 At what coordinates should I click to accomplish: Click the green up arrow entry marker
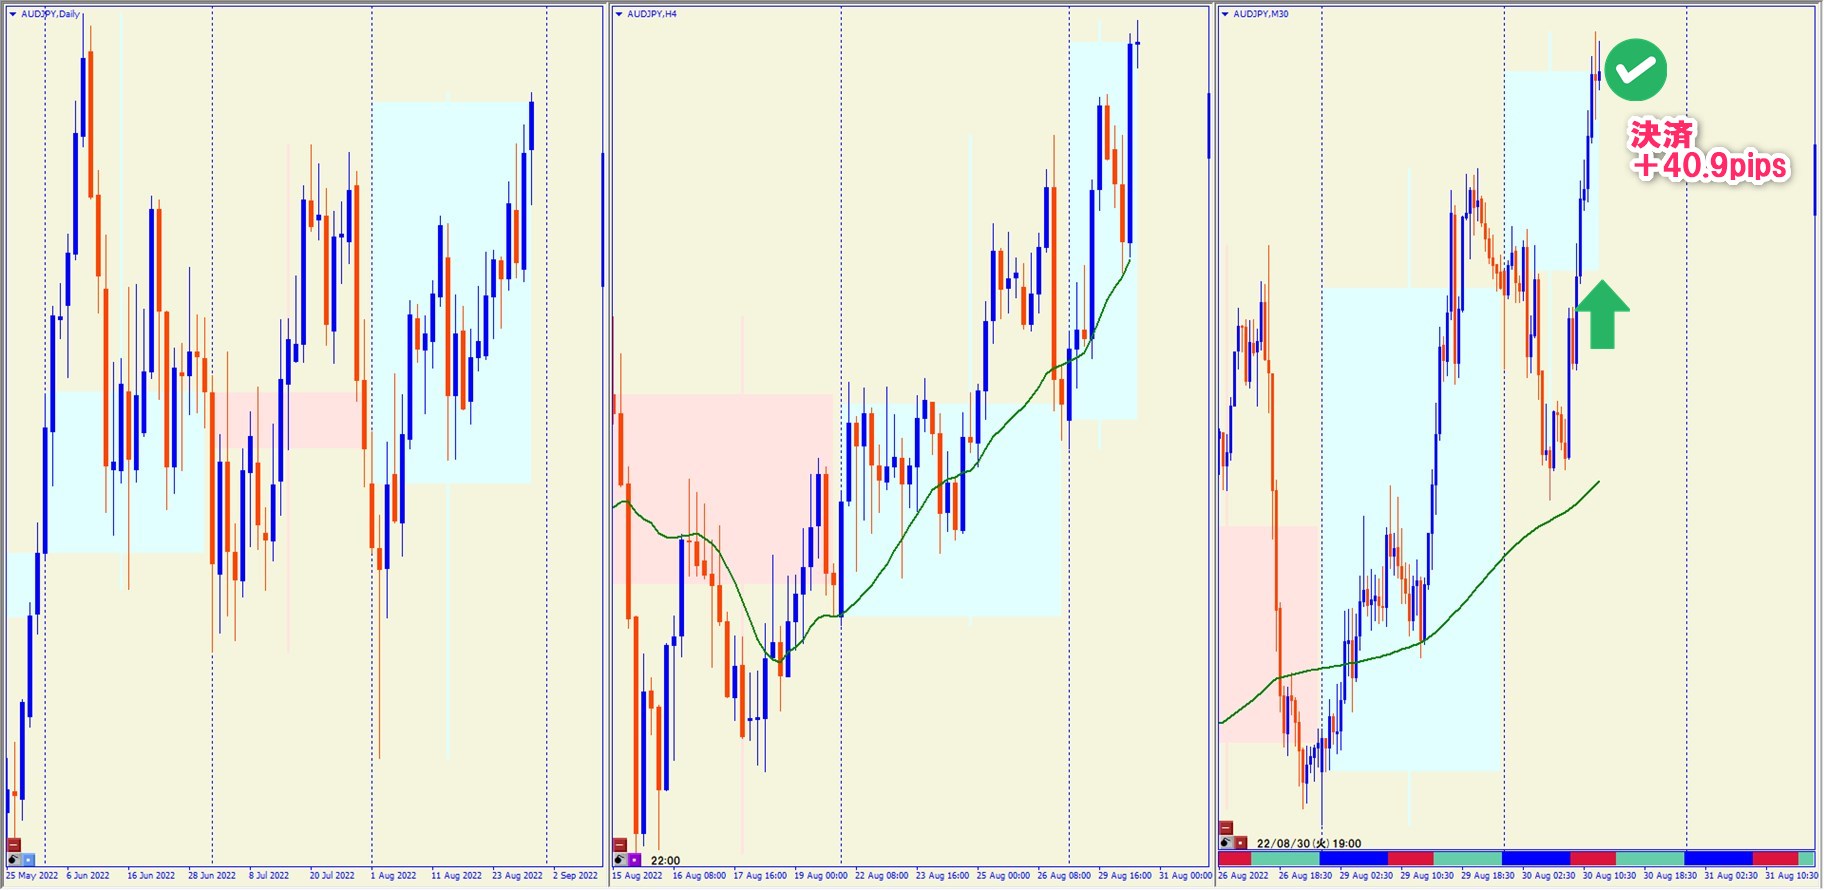(1603, 314)
